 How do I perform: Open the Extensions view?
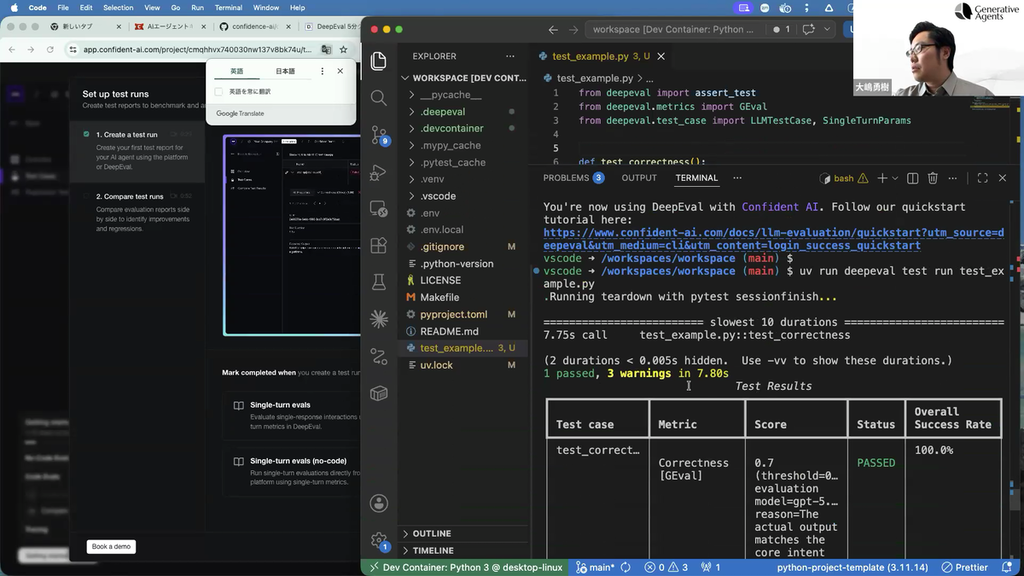coord(379,246)
